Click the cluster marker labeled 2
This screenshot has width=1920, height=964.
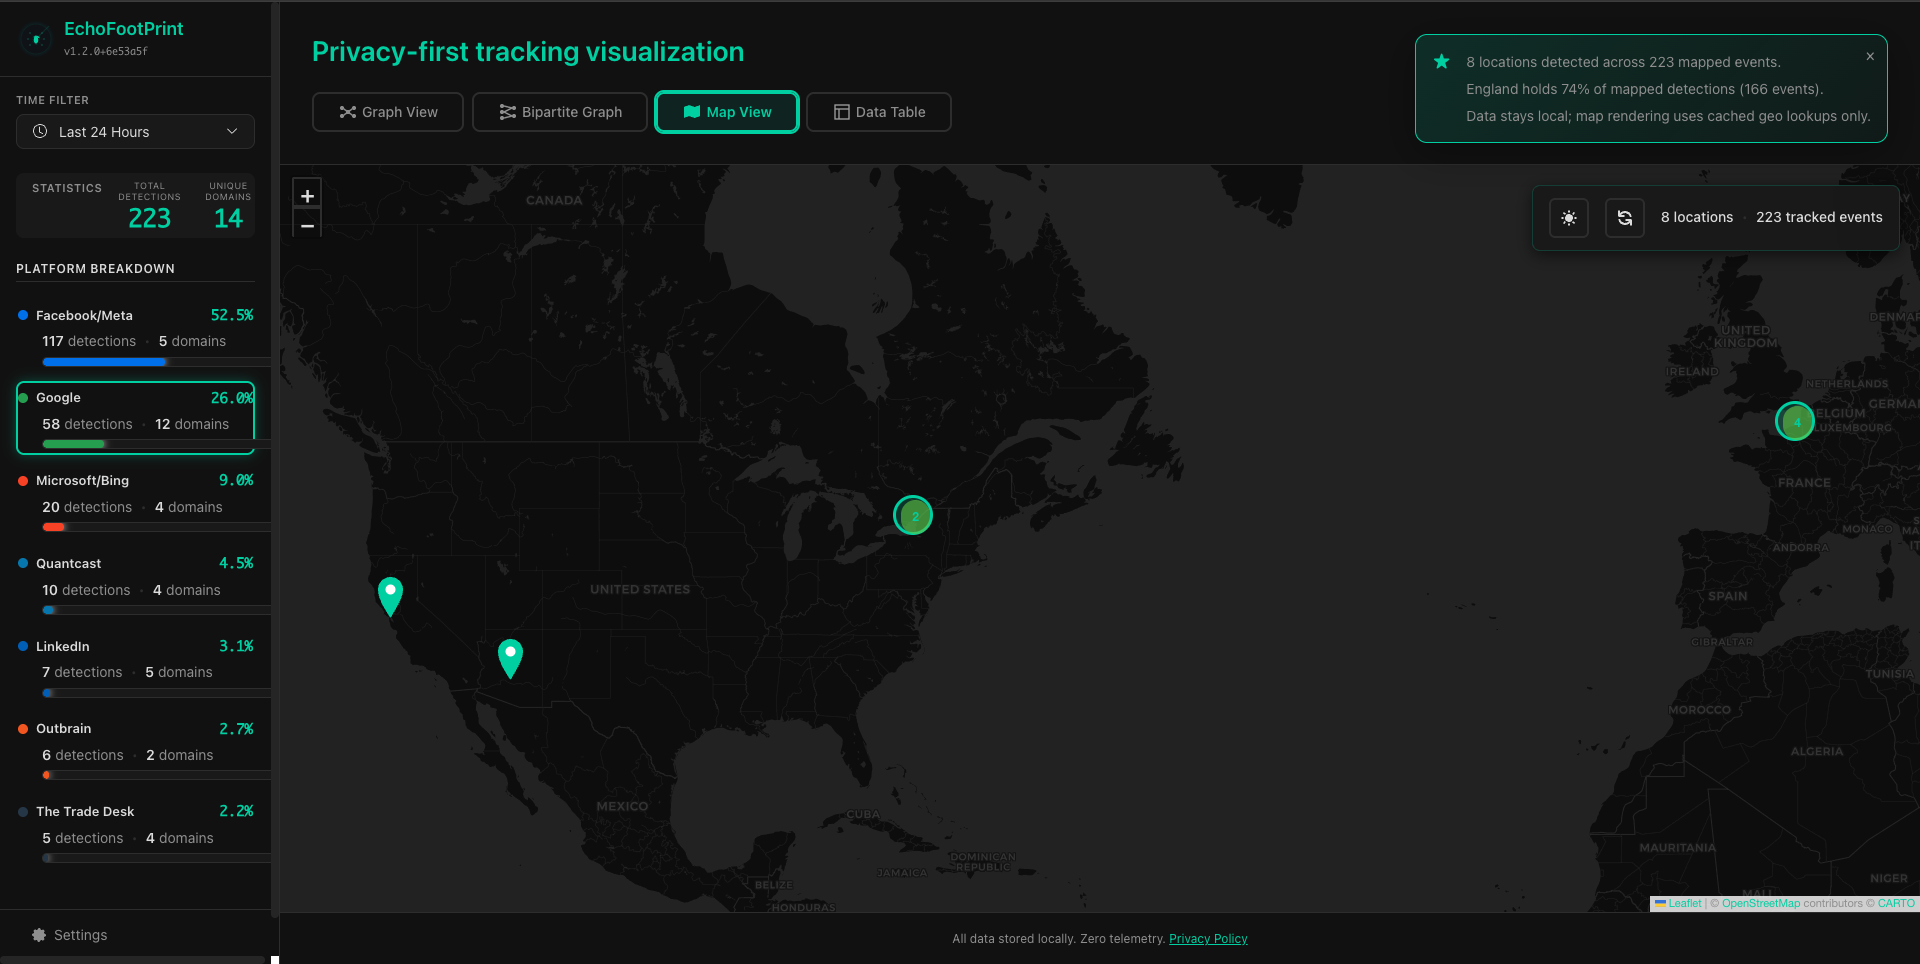coord(912,515)
